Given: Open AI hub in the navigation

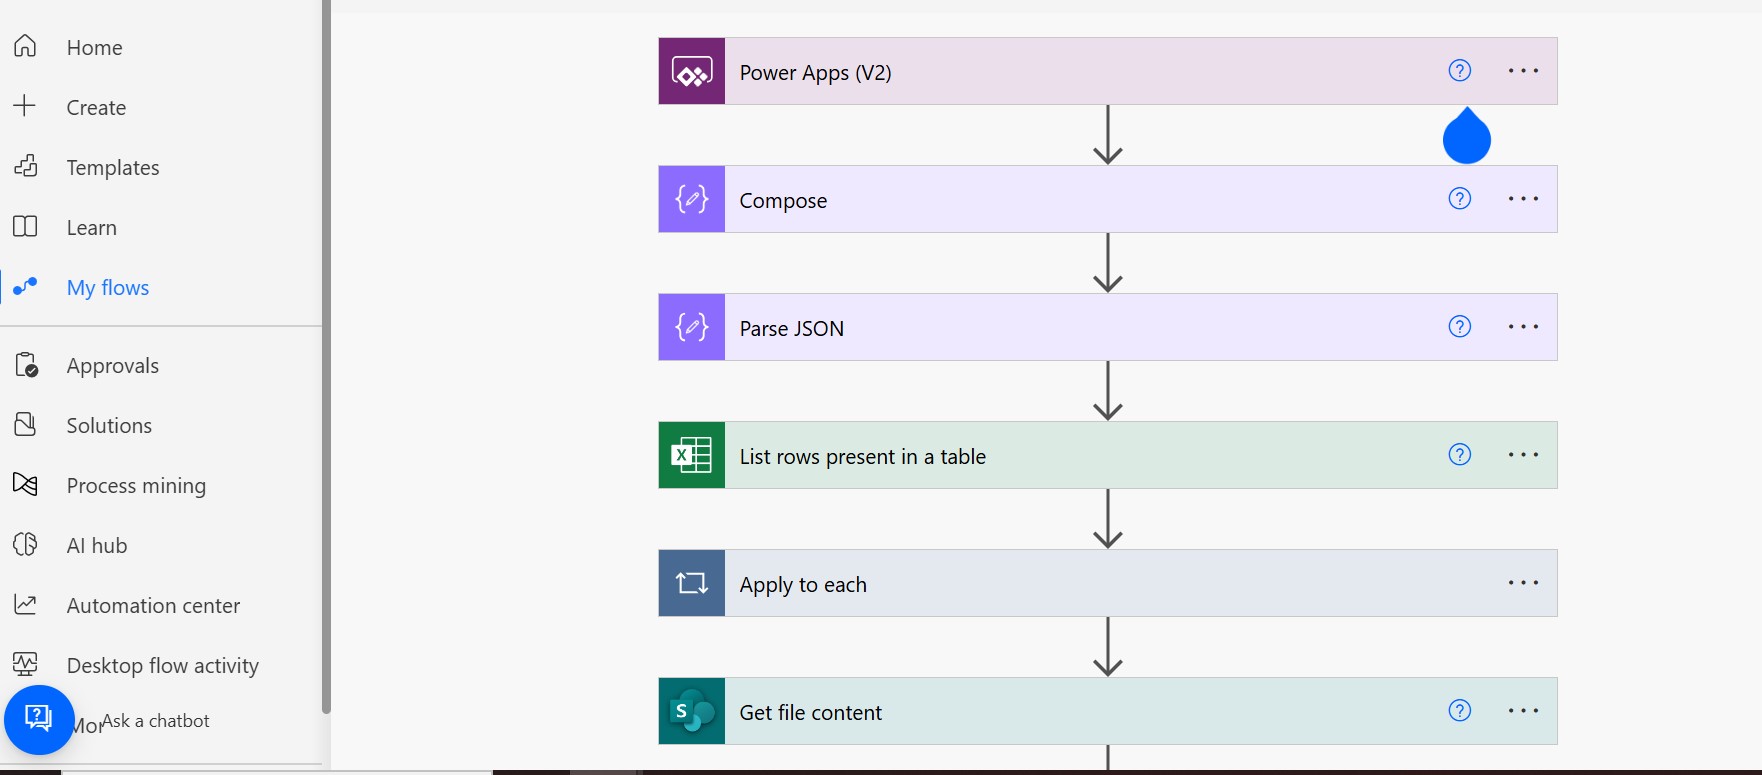Looking at the screenshot, I should coord(97,546).
